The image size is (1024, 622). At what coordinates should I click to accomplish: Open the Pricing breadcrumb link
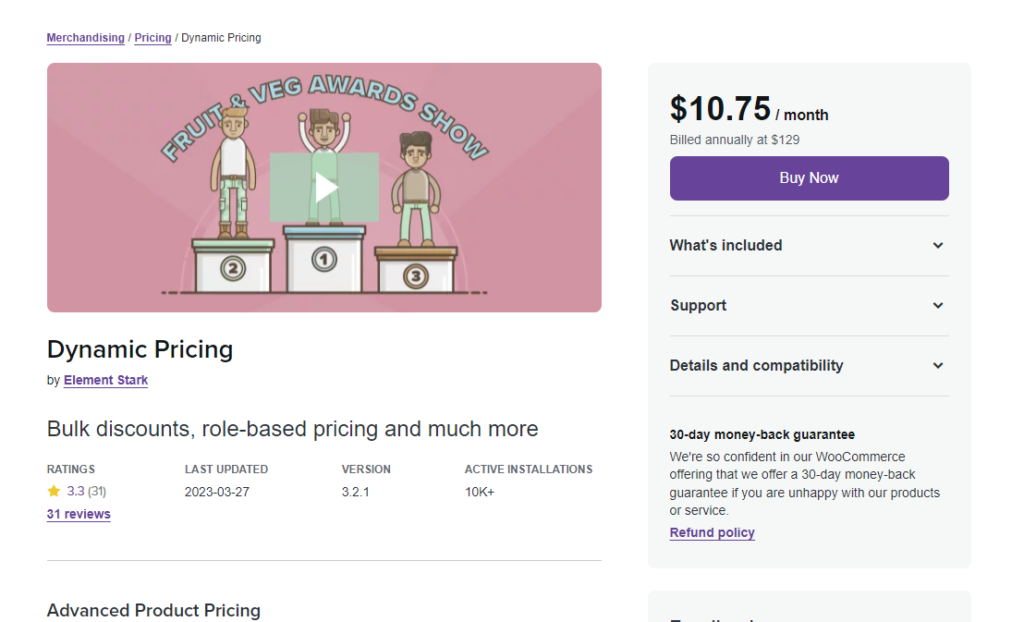coord(153,38)
